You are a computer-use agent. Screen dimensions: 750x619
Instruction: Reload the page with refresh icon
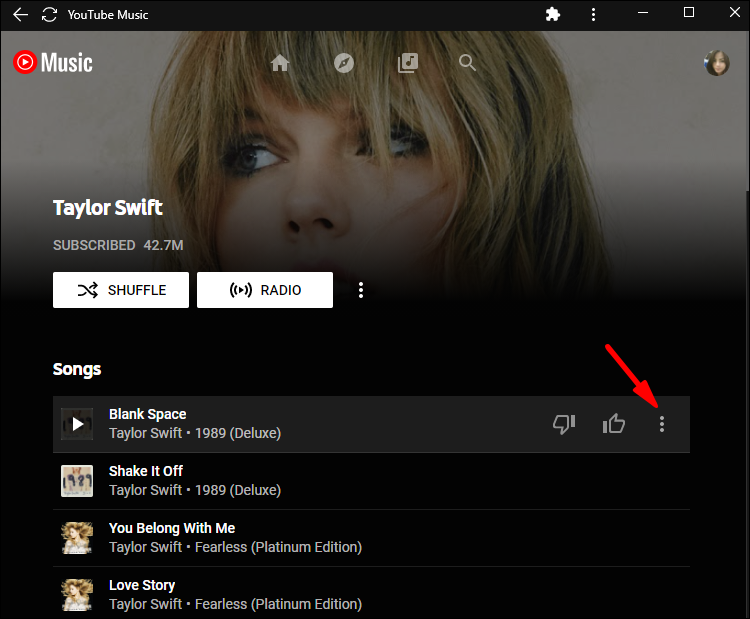pyautogui.click(x=49, y=15)
